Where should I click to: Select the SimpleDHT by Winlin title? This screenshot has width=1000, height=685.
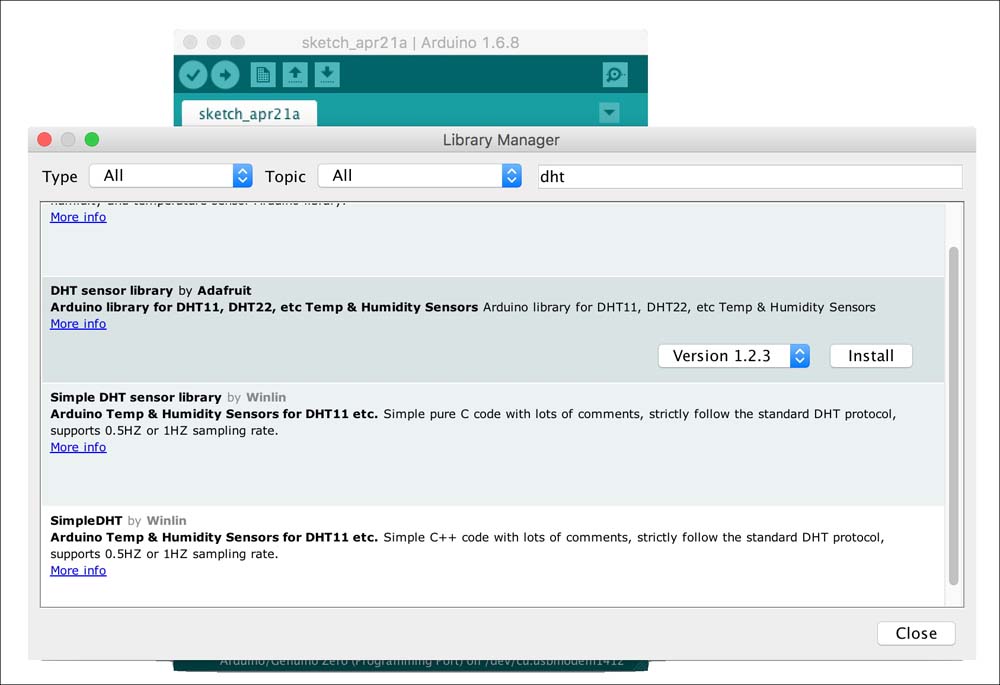coord(119,520)
